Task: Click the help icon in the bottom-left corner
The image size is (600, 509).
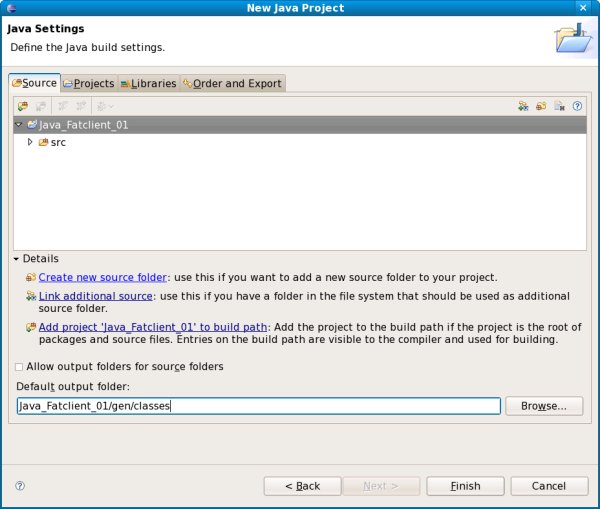Action: tap(20, 486)
